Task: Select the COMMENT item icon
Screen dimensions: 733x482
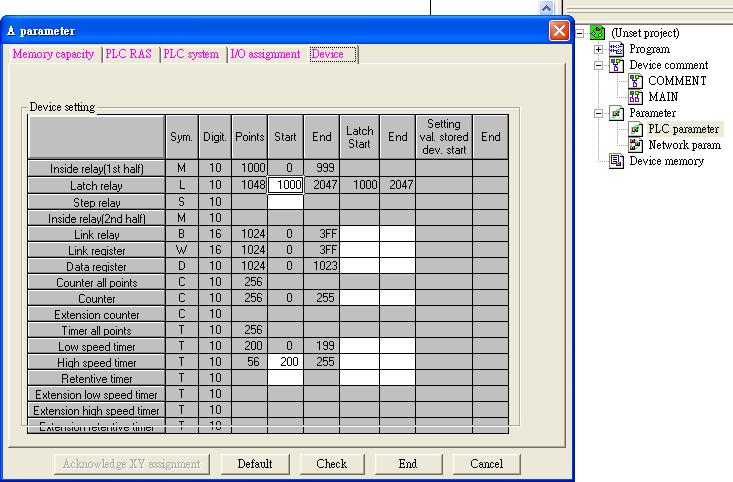Action: coord(636,81)
